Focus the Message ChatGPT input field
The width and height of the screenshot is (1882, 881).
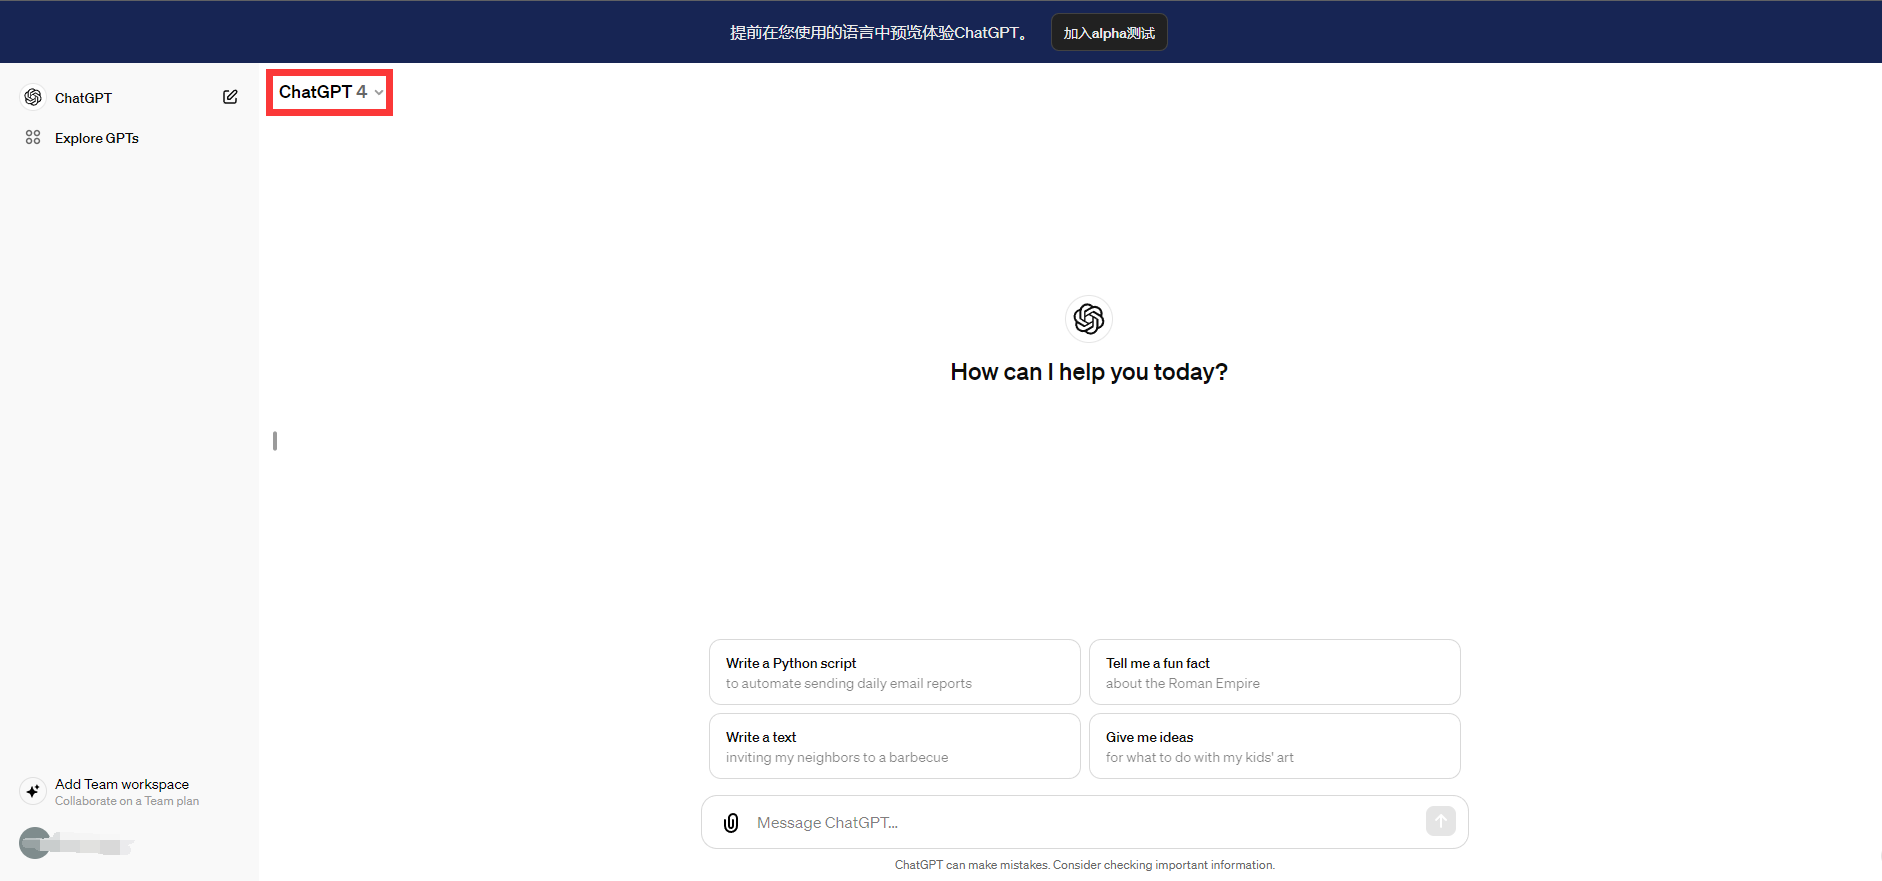point(1085,822)
